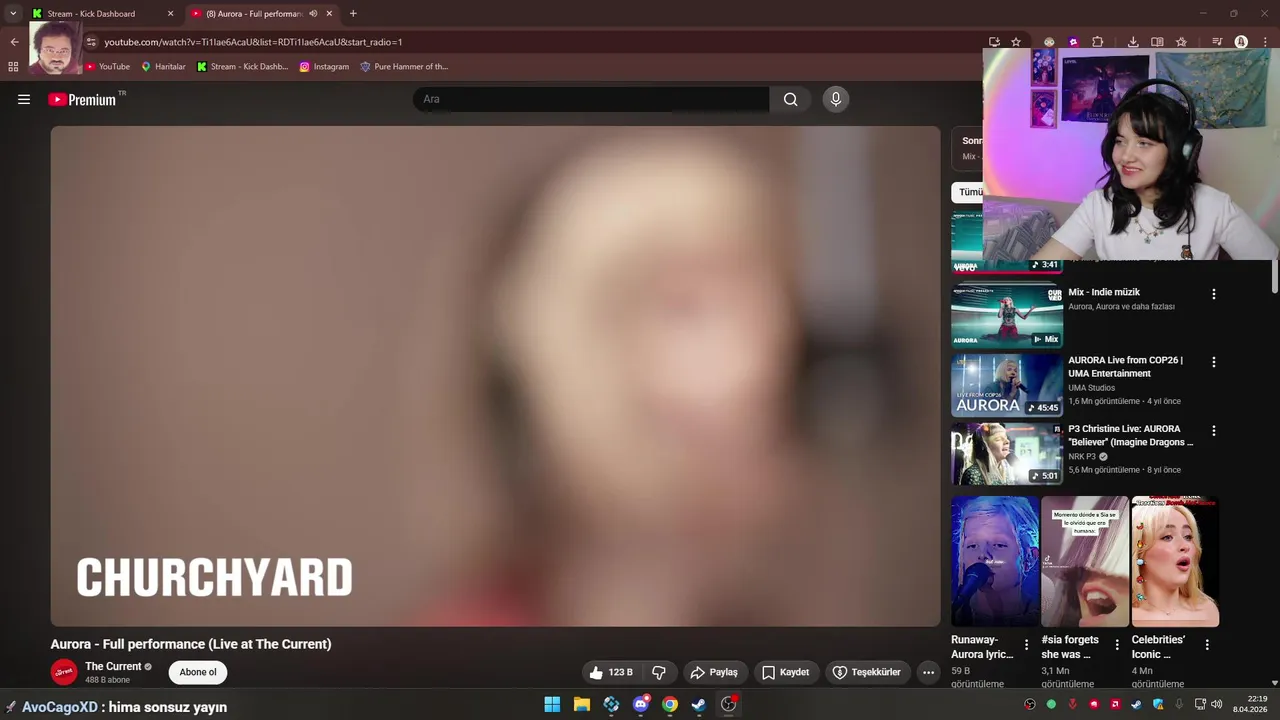1280x720 pixels.
Task: Open the Sia forgets short thumbnail
Action: [1085, 561]
